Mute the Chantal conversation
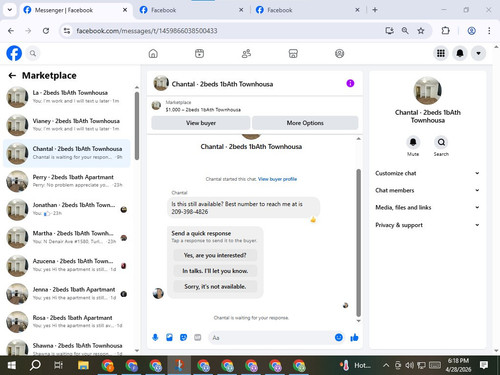The height and width of the screenshot is (375, 500). point(413,142)
